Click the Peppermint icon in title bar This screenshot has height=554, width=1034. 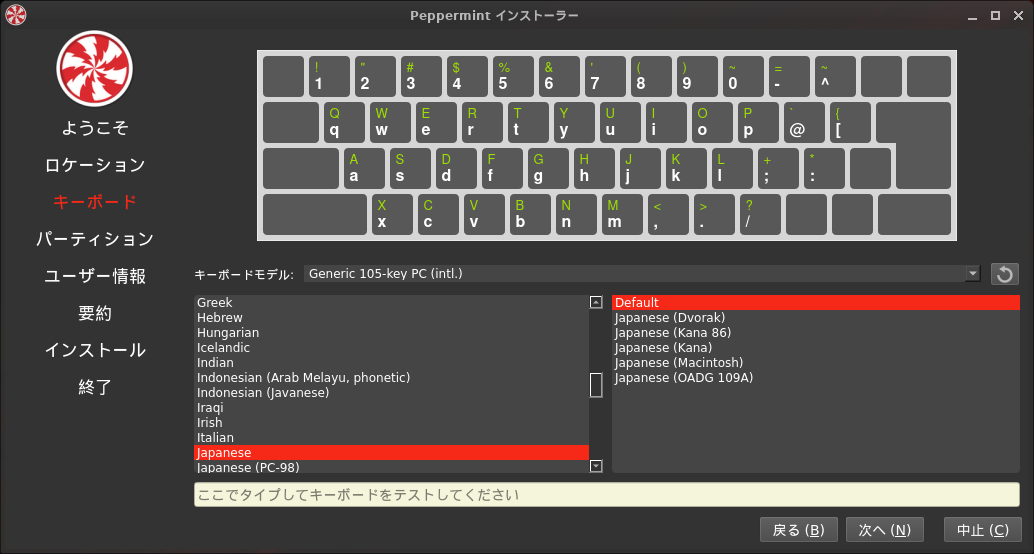[16, 15]
